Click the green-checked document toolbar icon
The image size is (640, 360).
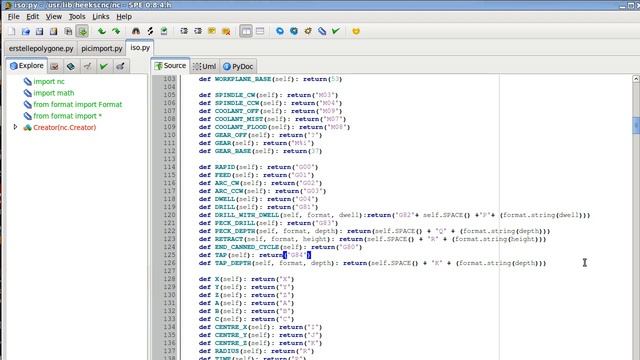164,31
